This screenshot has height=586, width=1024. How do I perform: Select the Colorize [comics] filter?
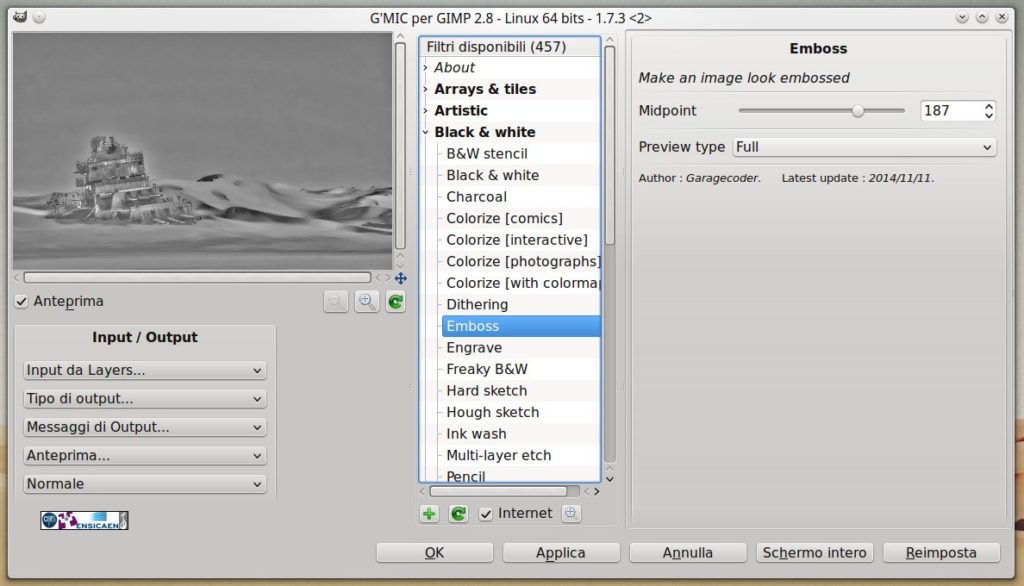tap(504, 218)
